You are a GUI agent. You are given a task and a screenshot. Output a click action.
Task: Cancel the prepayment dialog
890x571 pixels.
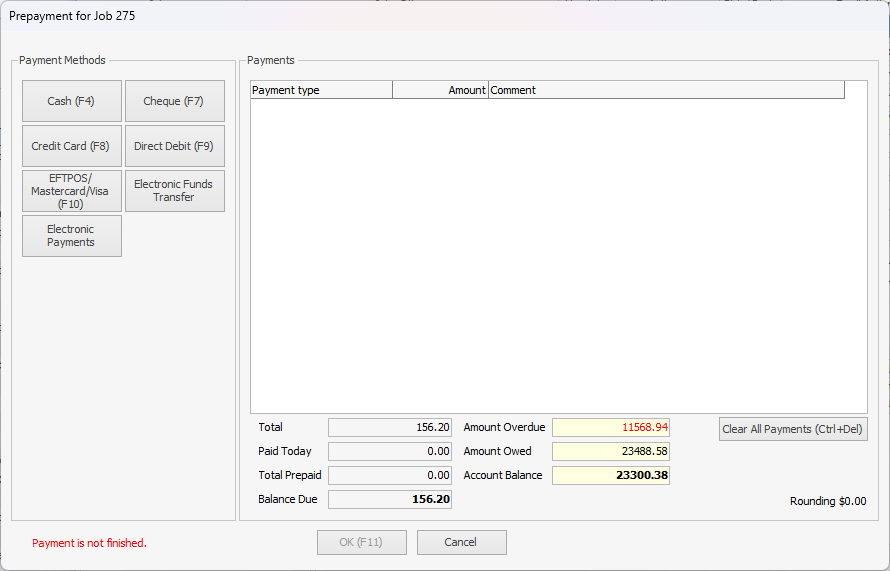(461, 542)
